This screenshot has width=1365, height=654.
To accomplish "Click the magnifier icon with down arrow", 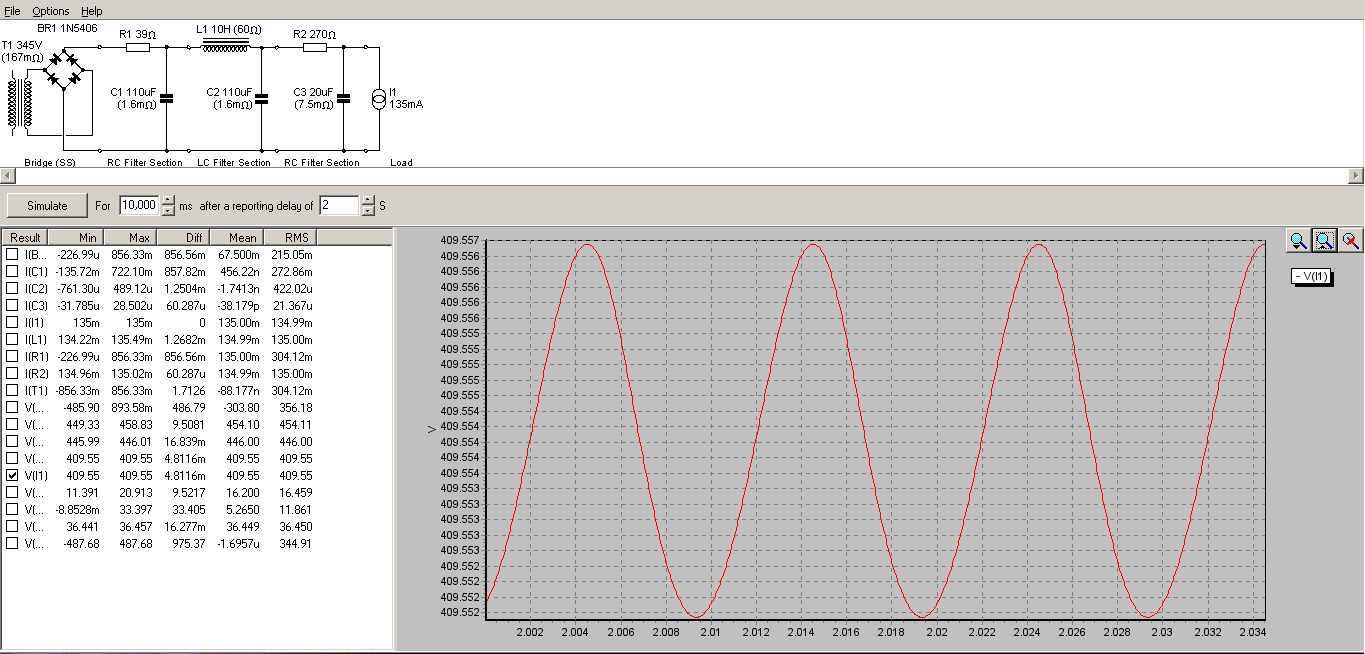I will pos(1298,240).
